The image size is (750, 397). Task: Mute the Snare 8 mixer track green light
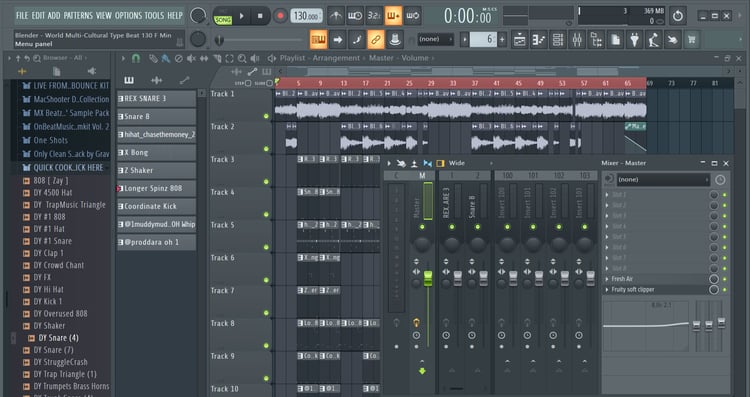(x=477, y=227)
